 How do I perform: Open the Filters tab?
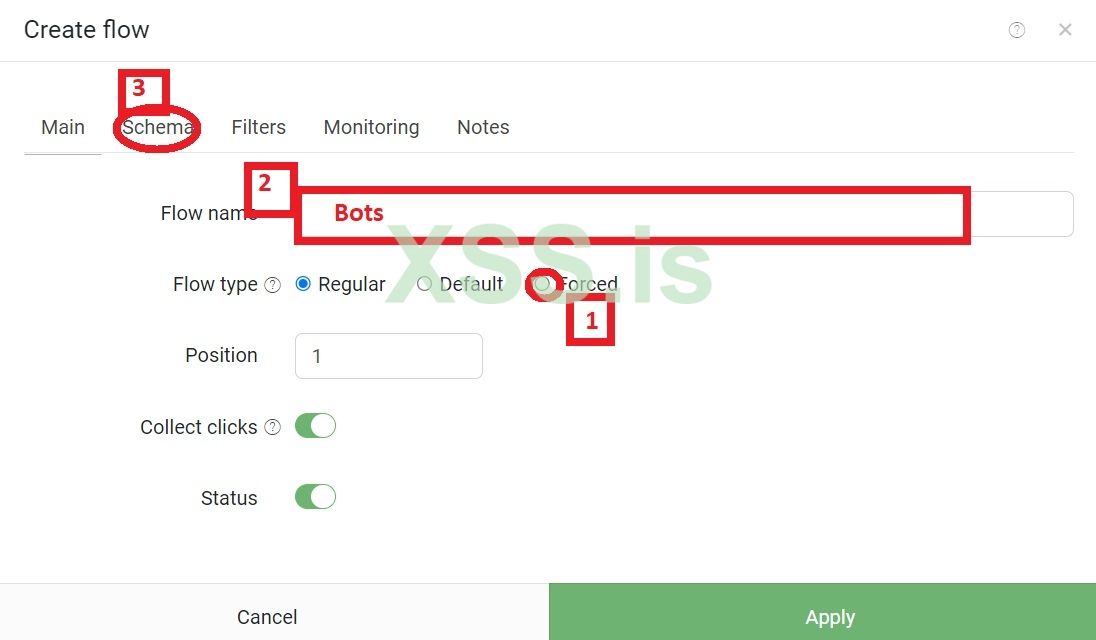tap(258, 127)
